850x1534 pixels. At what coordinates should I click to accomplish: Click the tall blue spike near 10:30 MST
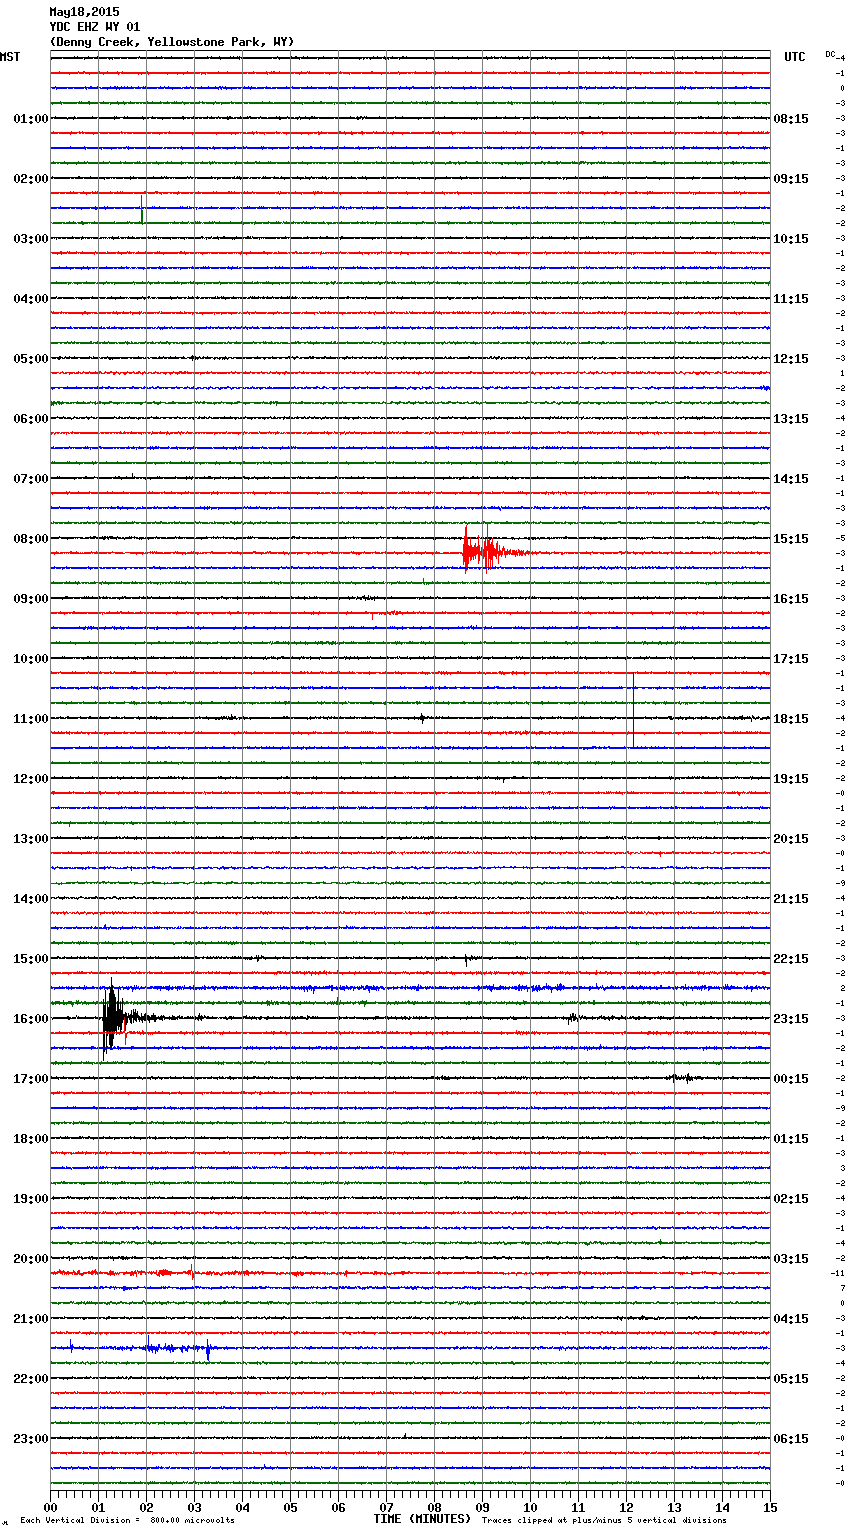[x=633, y=709]
